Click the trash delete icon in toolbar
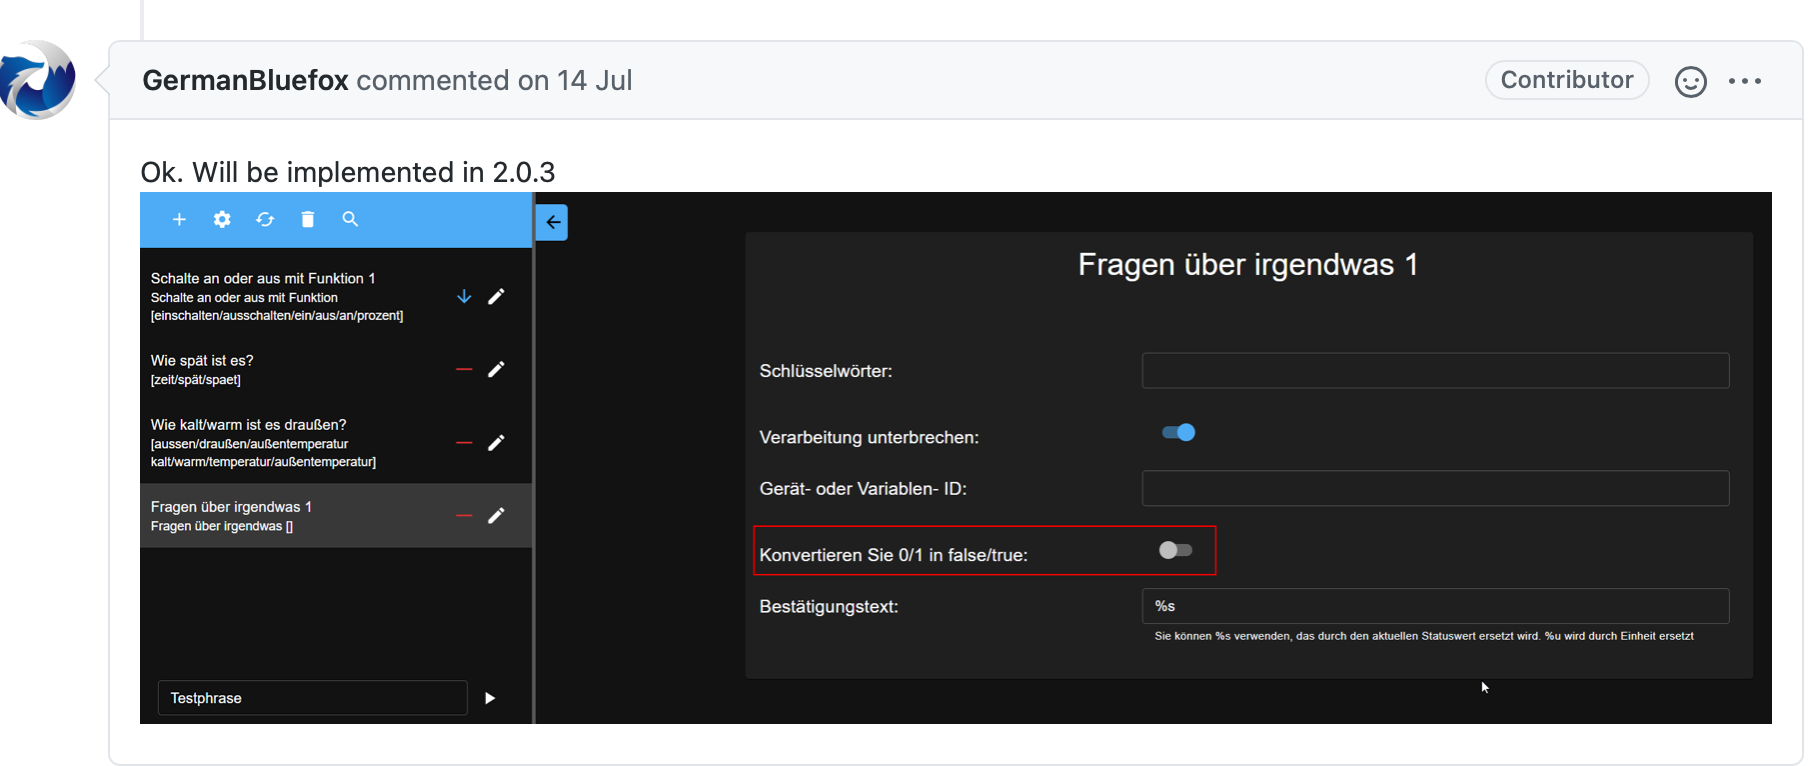 [x=308, y=219]
